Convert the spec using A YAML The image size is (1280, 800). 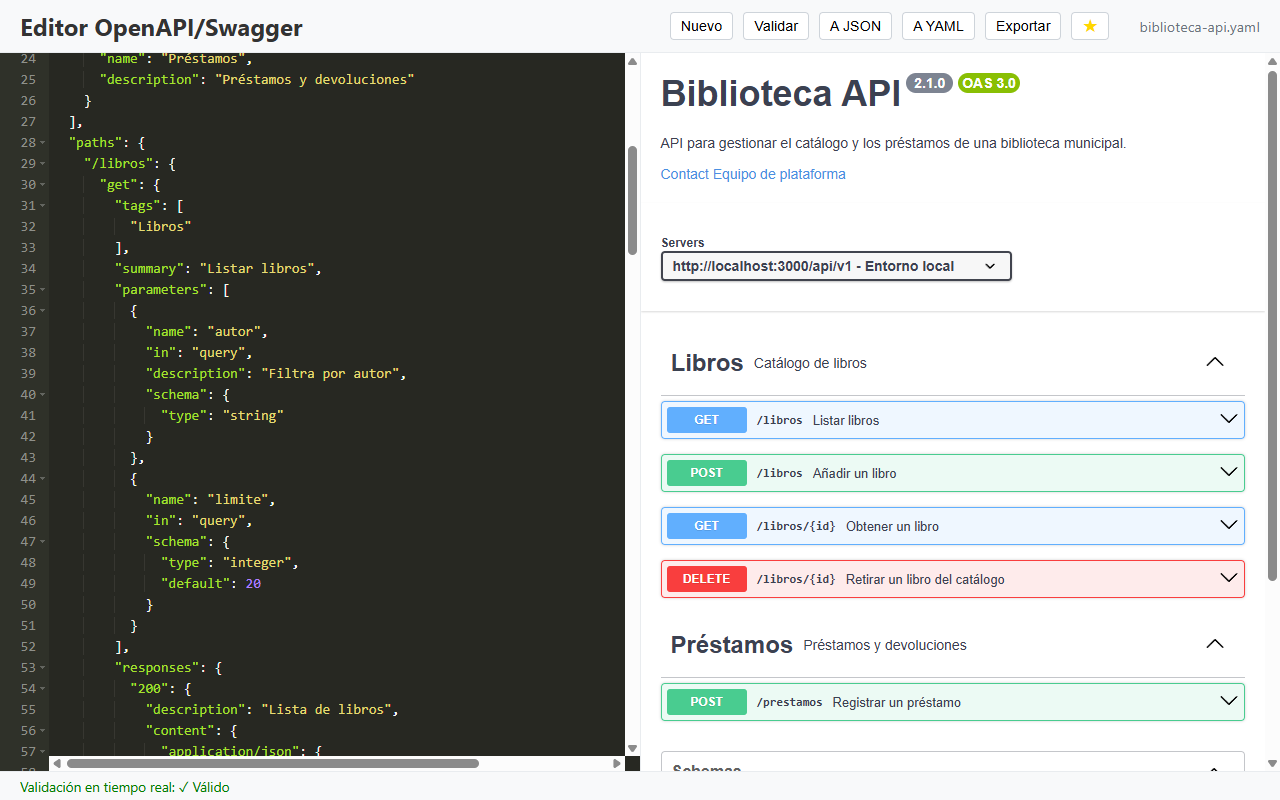point(938,26)
